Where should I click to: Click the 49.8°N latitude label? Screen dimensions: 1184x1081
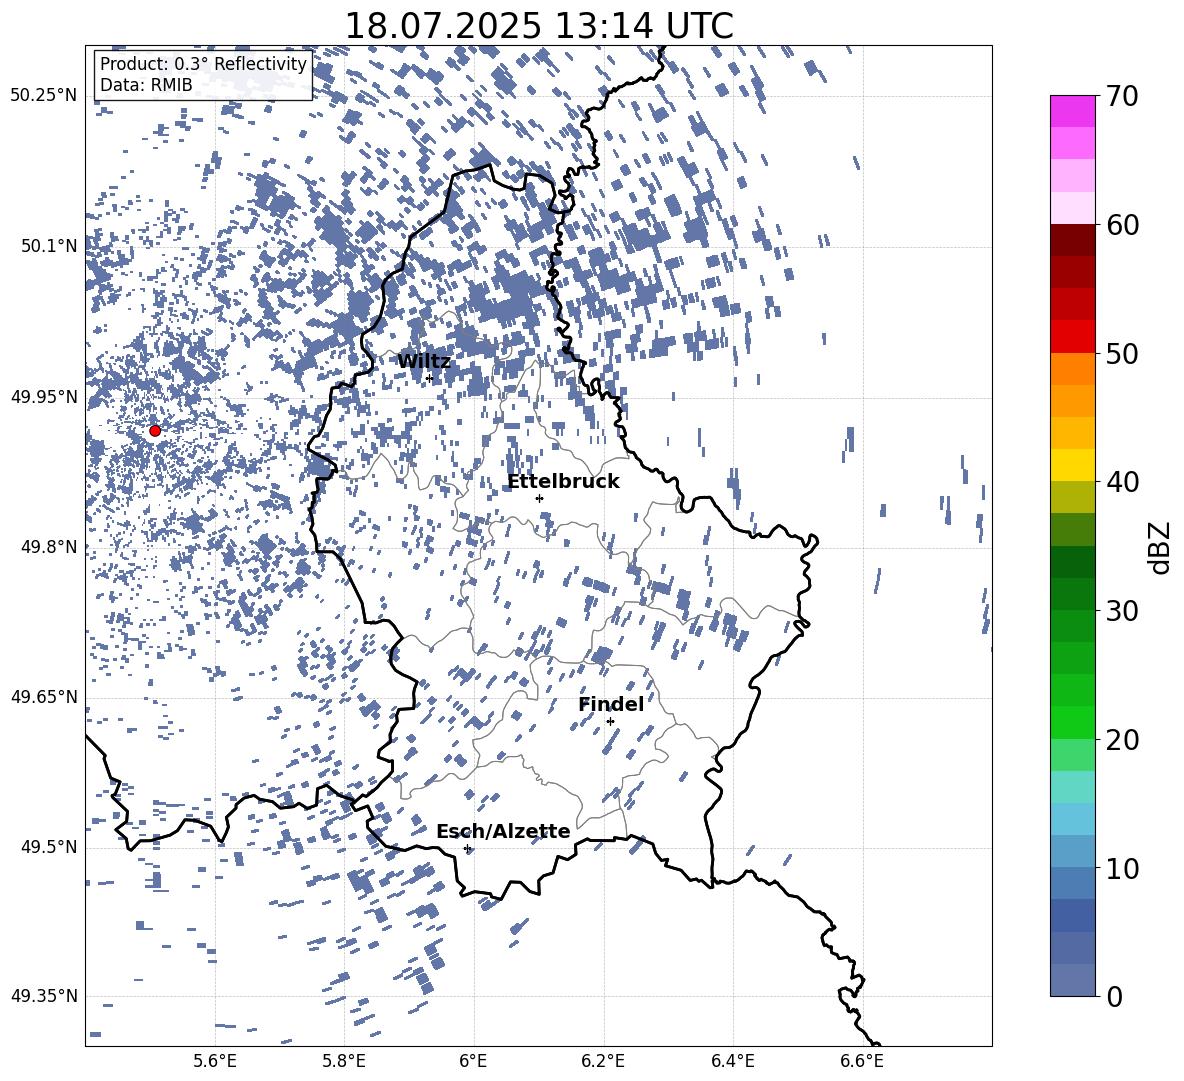pyautogui.click(x=48, y=547)
